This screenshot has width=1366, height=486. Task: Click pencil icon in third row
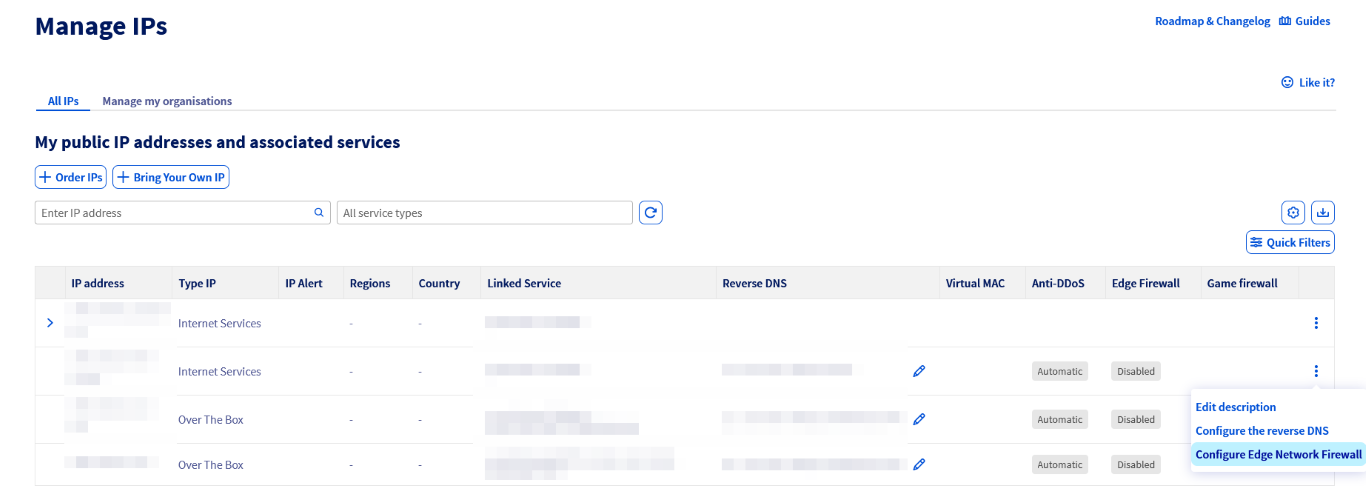(919, 419)
